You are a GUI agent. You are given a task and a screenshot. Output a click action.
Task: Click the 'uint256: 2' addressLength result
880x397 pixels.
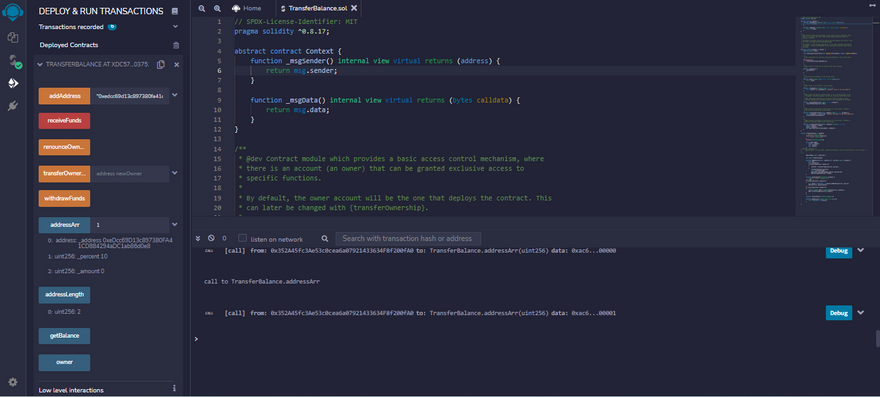click(x=65, y=311)
